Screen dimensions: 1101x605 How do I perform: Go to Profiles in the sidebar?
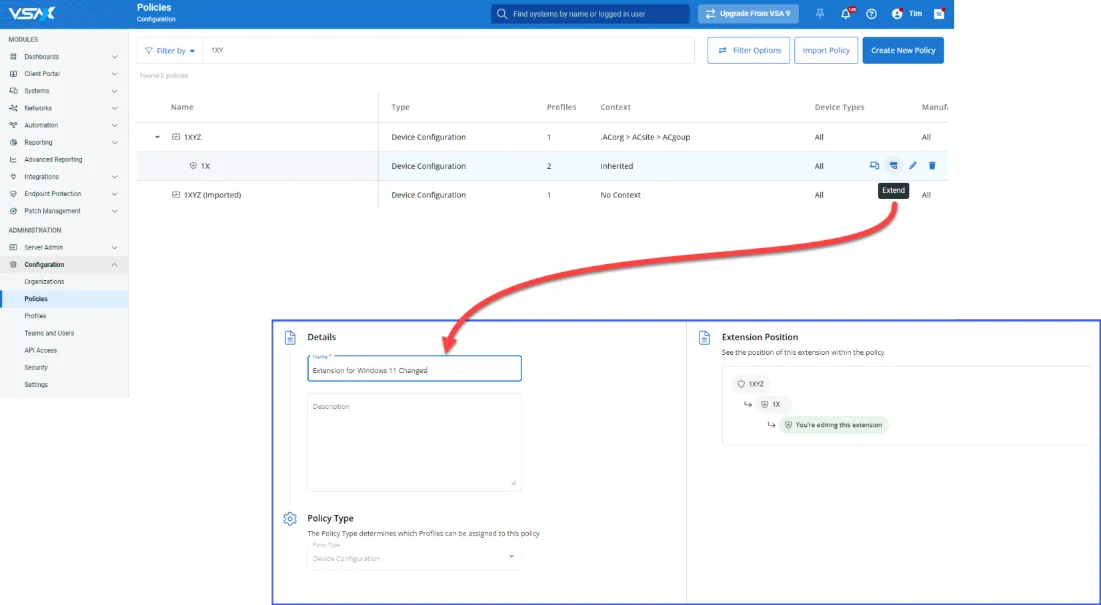pos(35,316)
